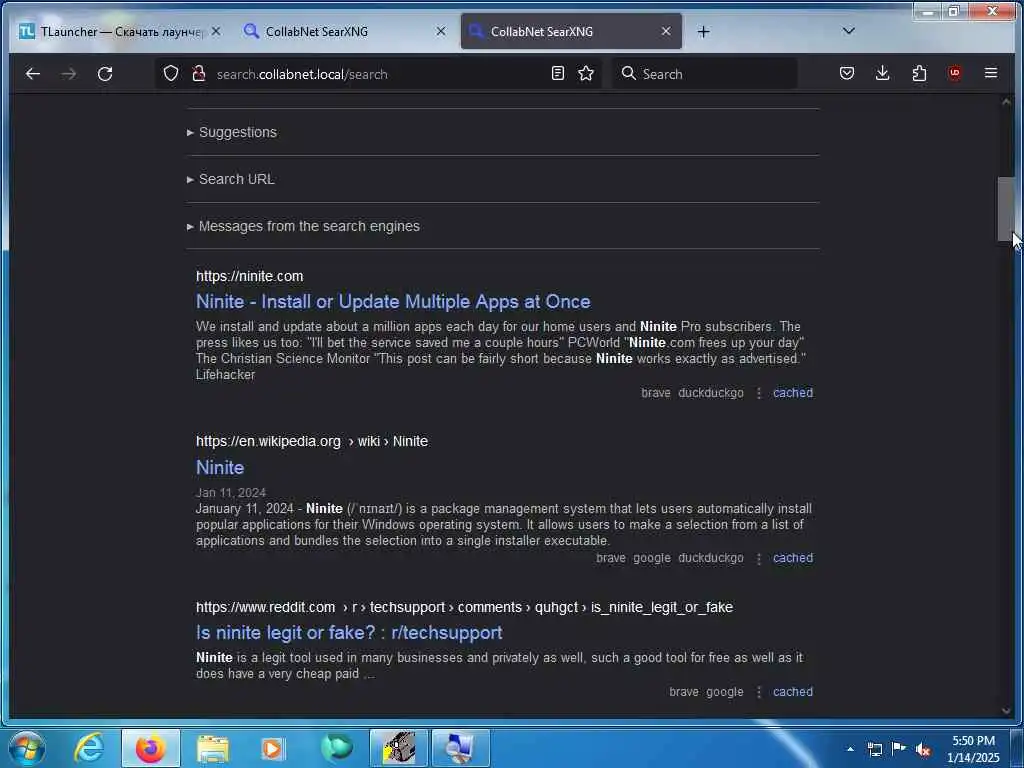The height and width of the screenshot is (768, 1024).
Task: Open the Downloads panel
Action: 882,73
